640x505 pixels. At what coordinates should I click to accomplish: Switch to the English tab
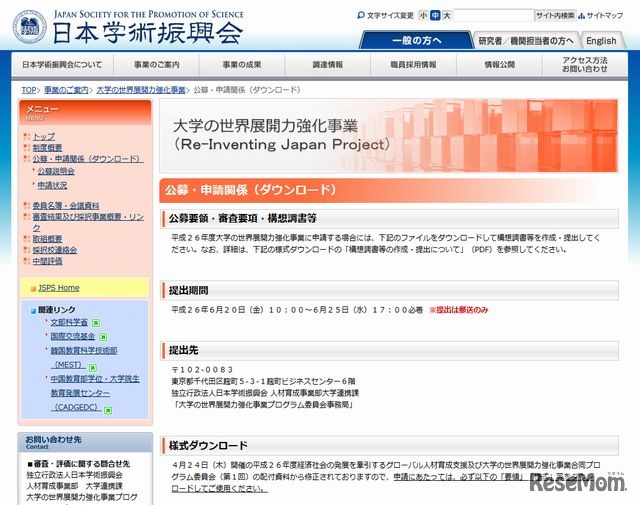pos(601,41)
